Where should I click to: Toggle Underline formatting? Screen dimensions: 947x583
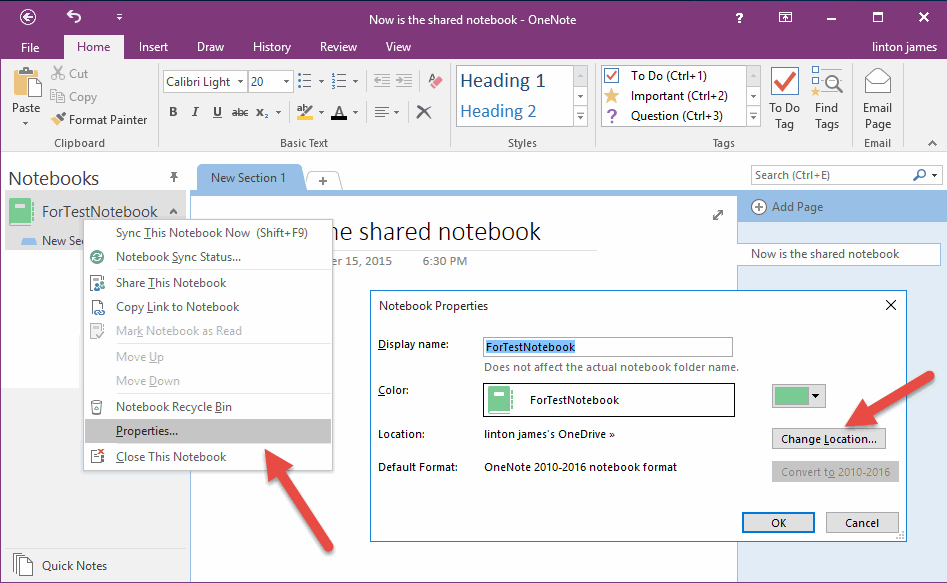[x=217, y=112]
